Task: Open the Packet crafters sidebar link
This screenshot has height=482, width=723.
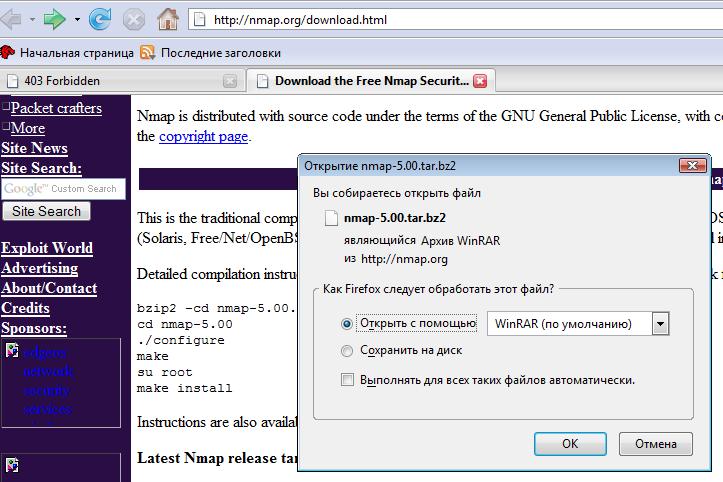Action: pos(56,108)
